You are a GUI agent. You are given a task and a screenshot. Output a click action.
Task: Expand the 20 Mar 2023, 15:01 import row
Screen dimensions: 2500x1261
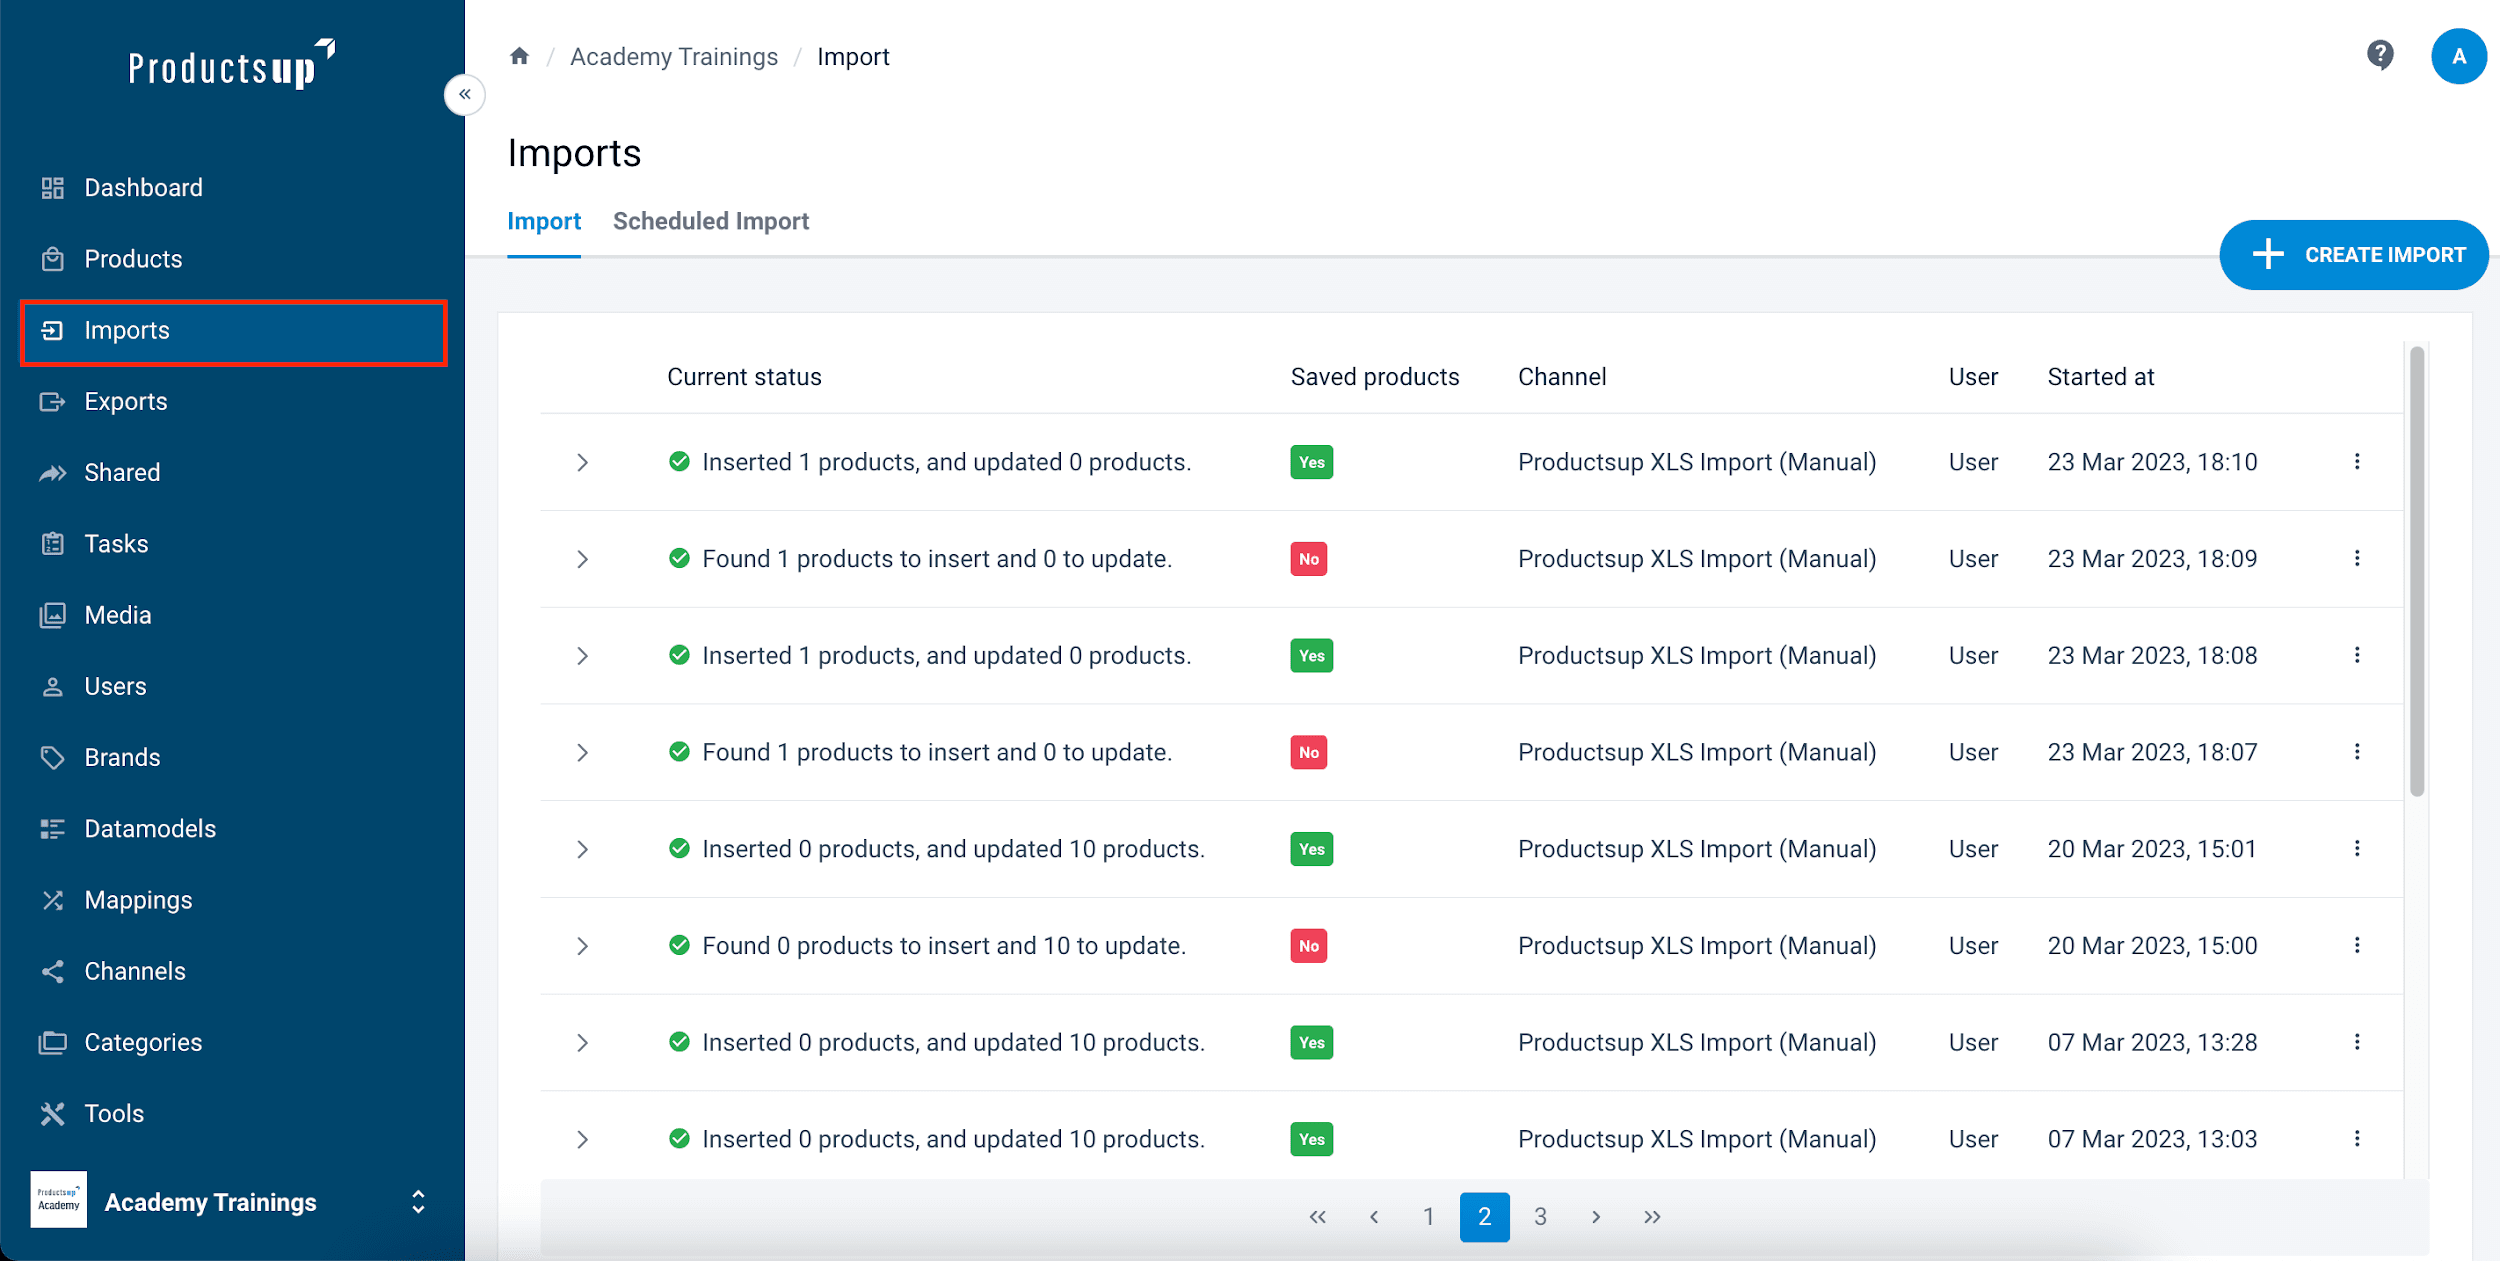tap(582, 849)
